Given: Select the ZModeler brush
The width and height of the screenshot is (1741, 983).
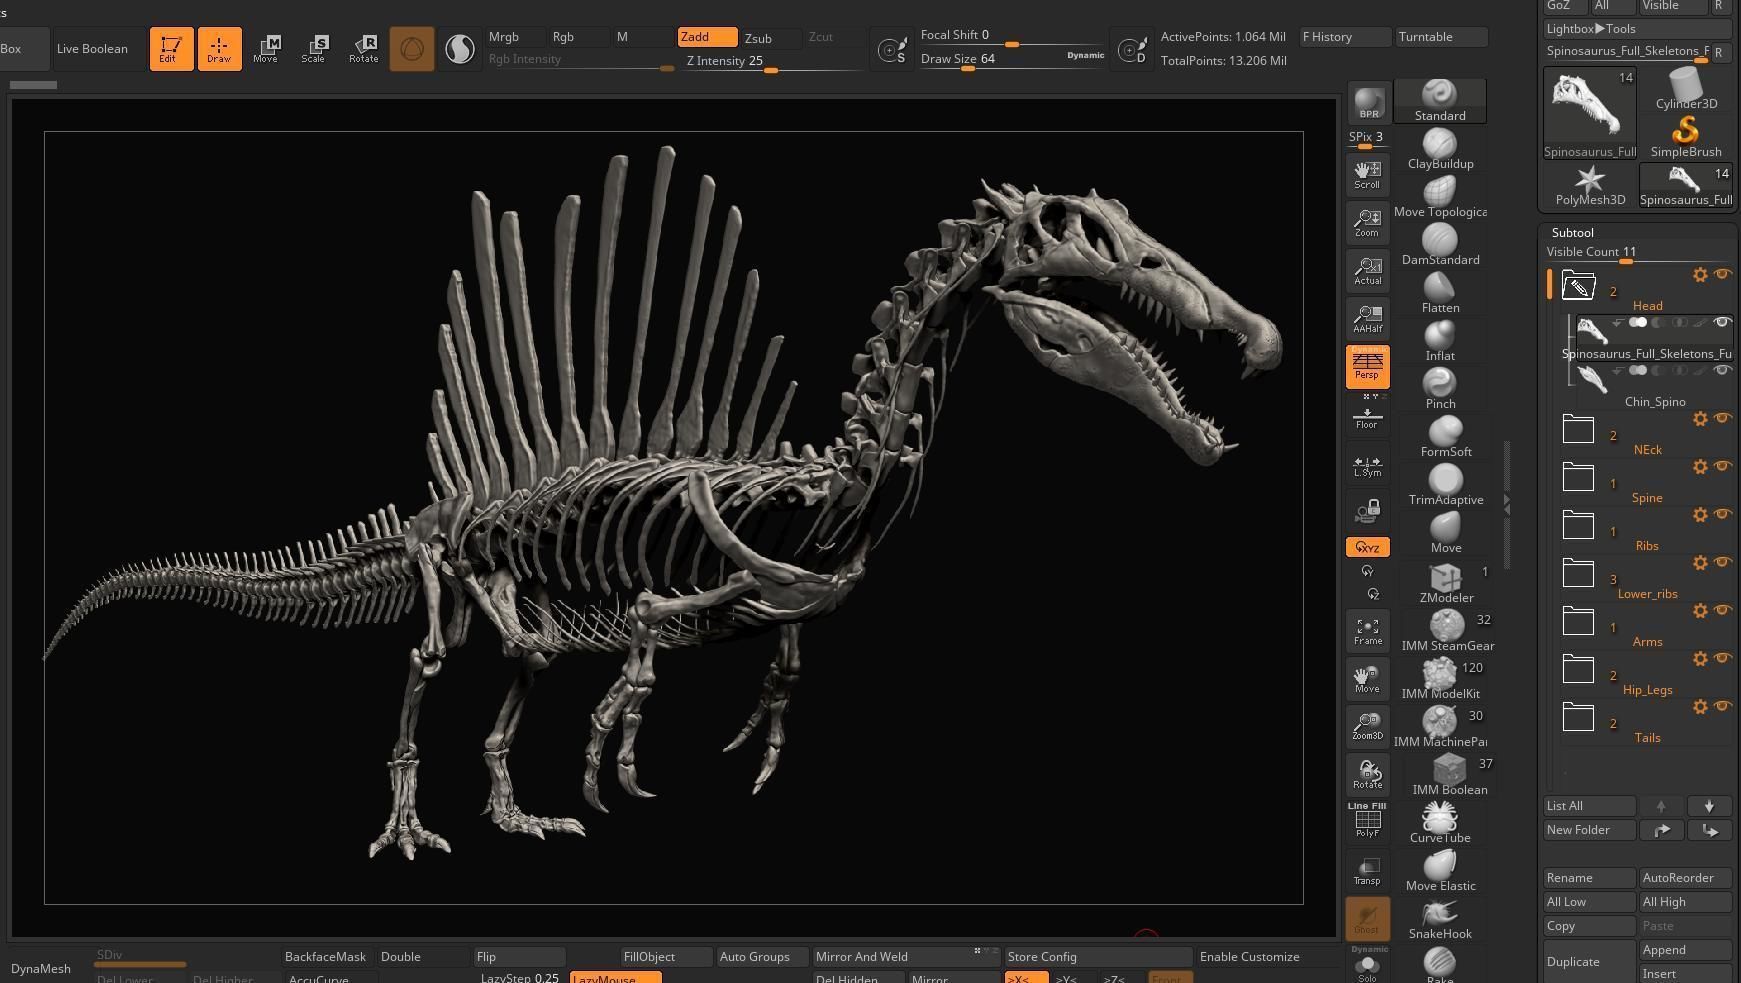Looking at the screenshot, I should [1445, 583].
